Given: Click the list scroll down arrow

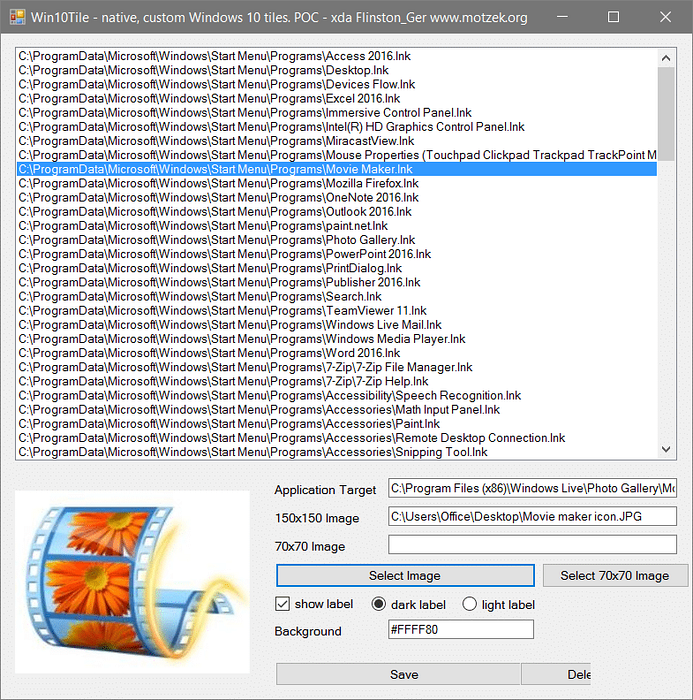Looking at the screenshot, I should click(x=666, y=450).
